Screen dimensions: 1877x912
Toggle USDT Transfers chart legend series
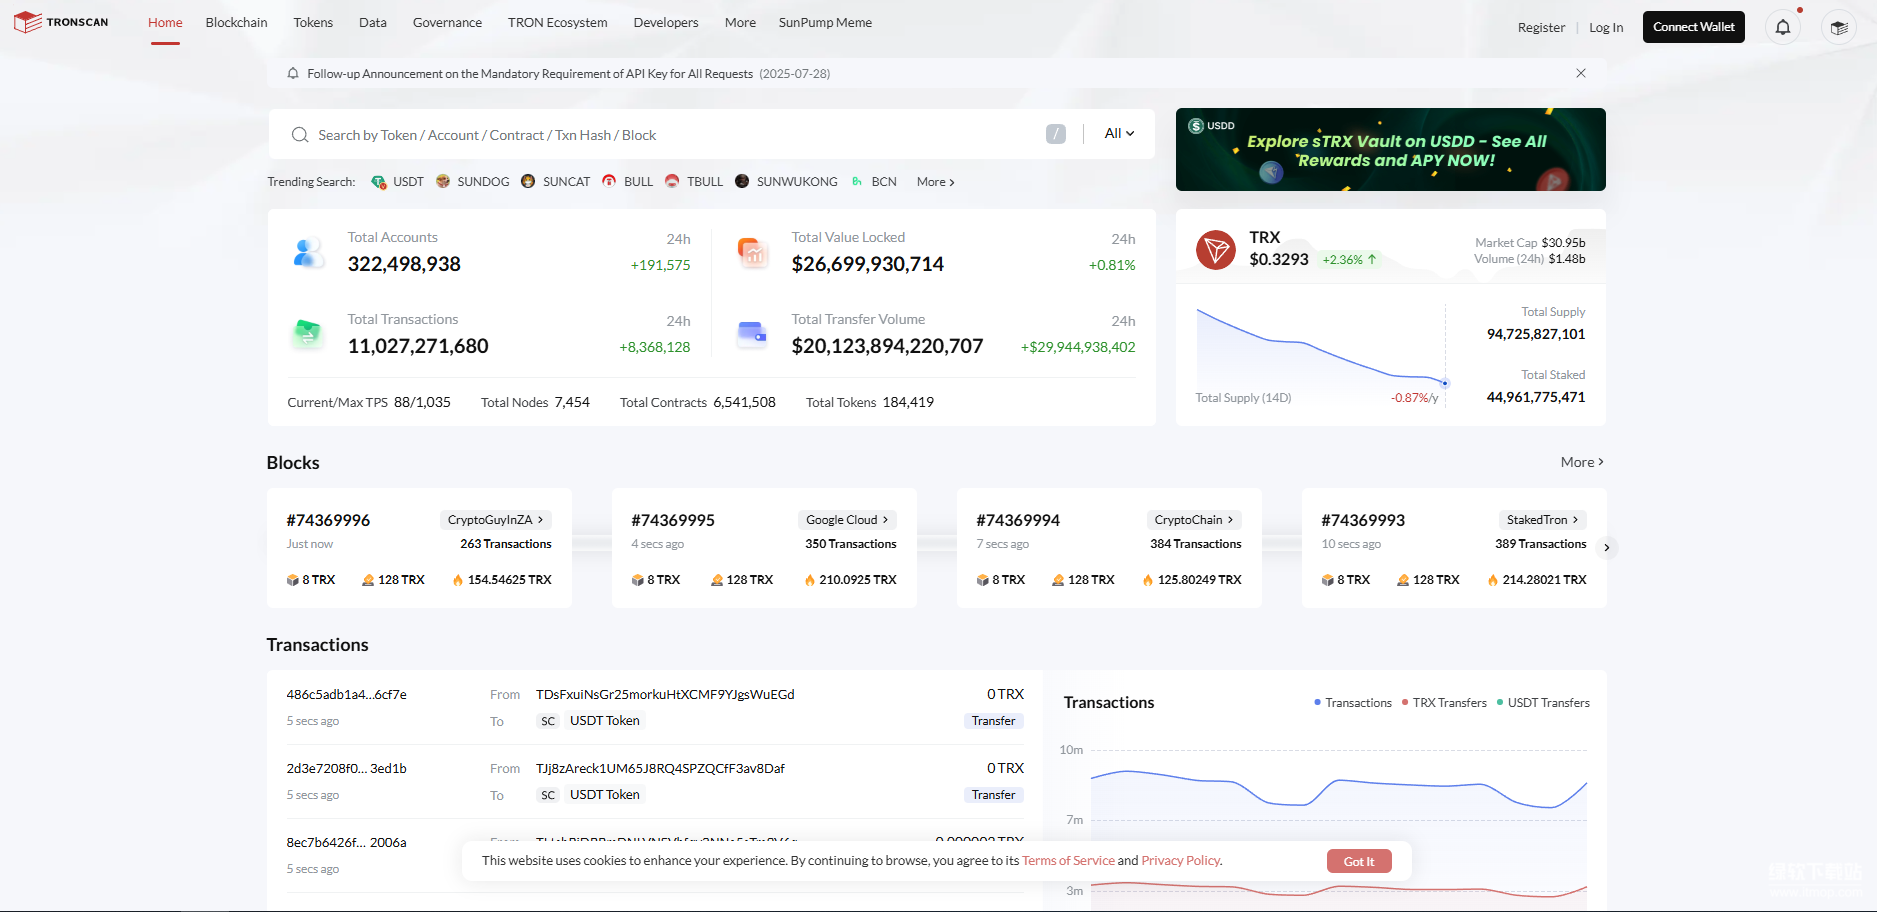click(x=1543, y=703)
